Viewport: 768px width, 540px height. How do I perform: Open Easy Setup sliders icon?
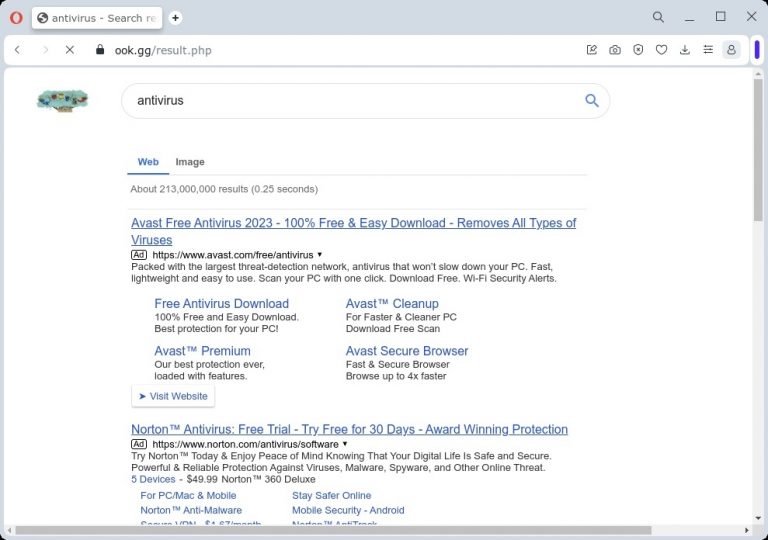pos(708,50)
